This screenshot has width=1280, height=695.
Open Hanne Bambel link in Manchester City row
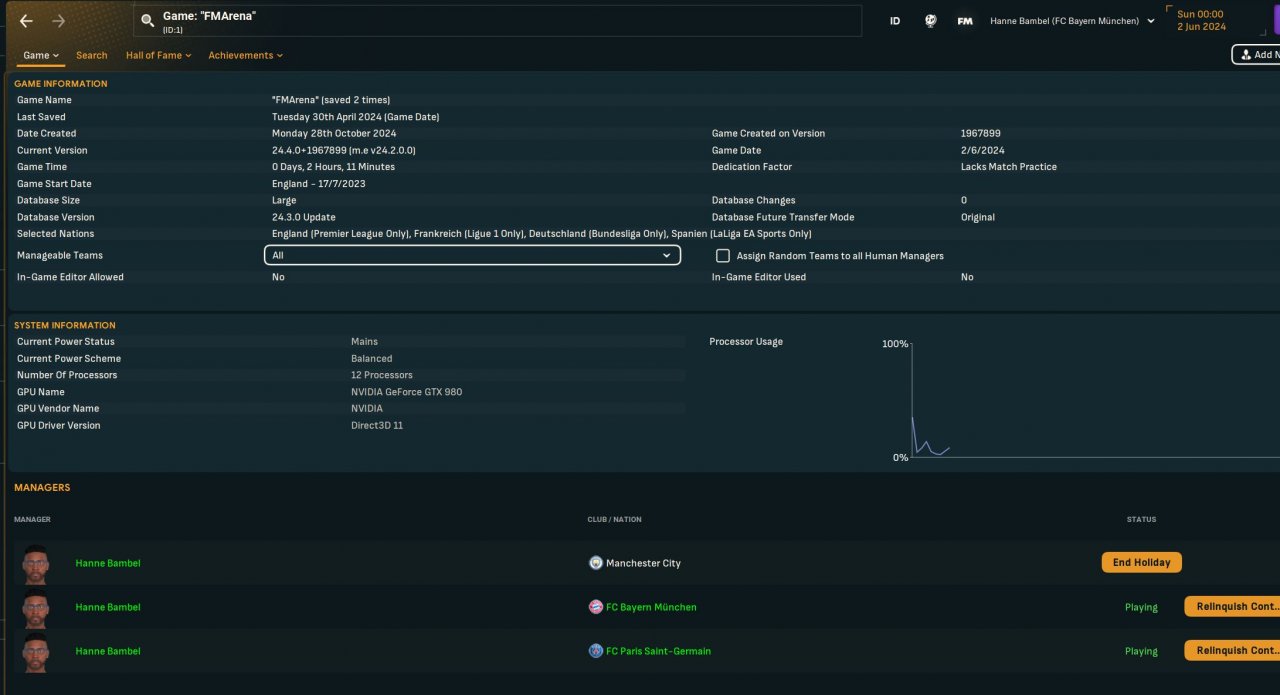(108, 563)
